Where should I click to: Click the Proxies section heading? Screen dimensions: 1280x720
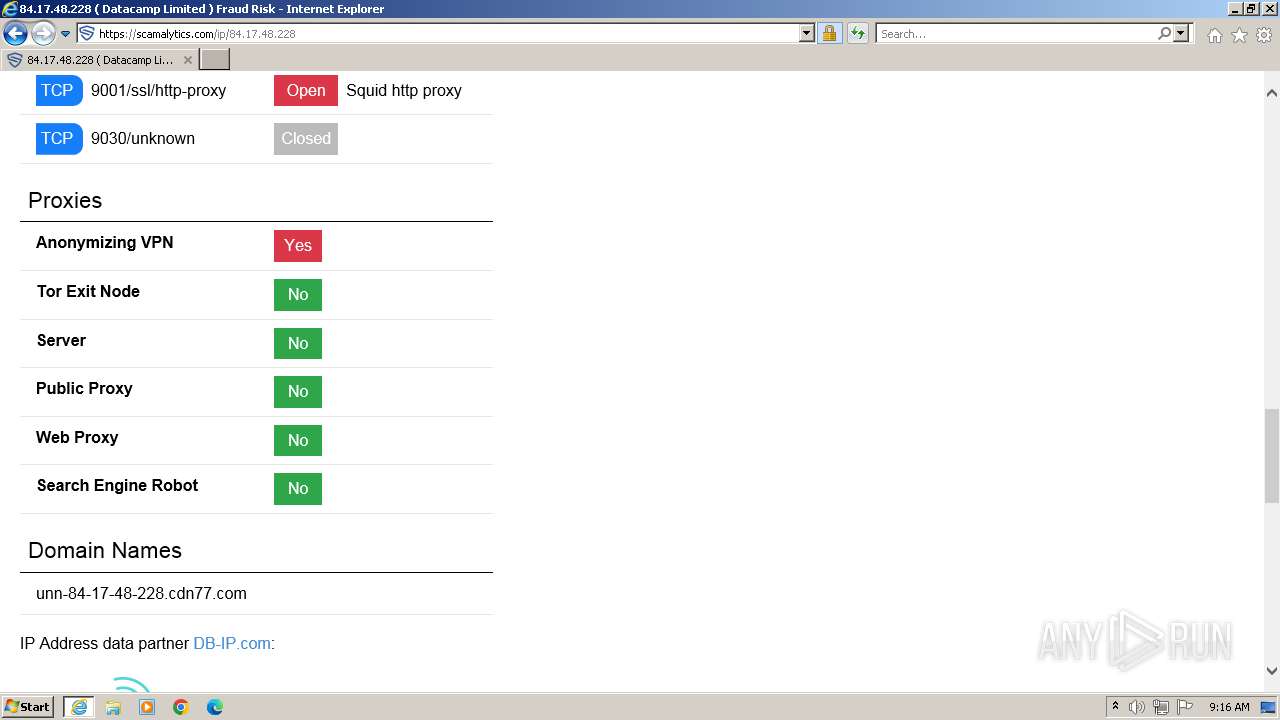coord(65,200)
